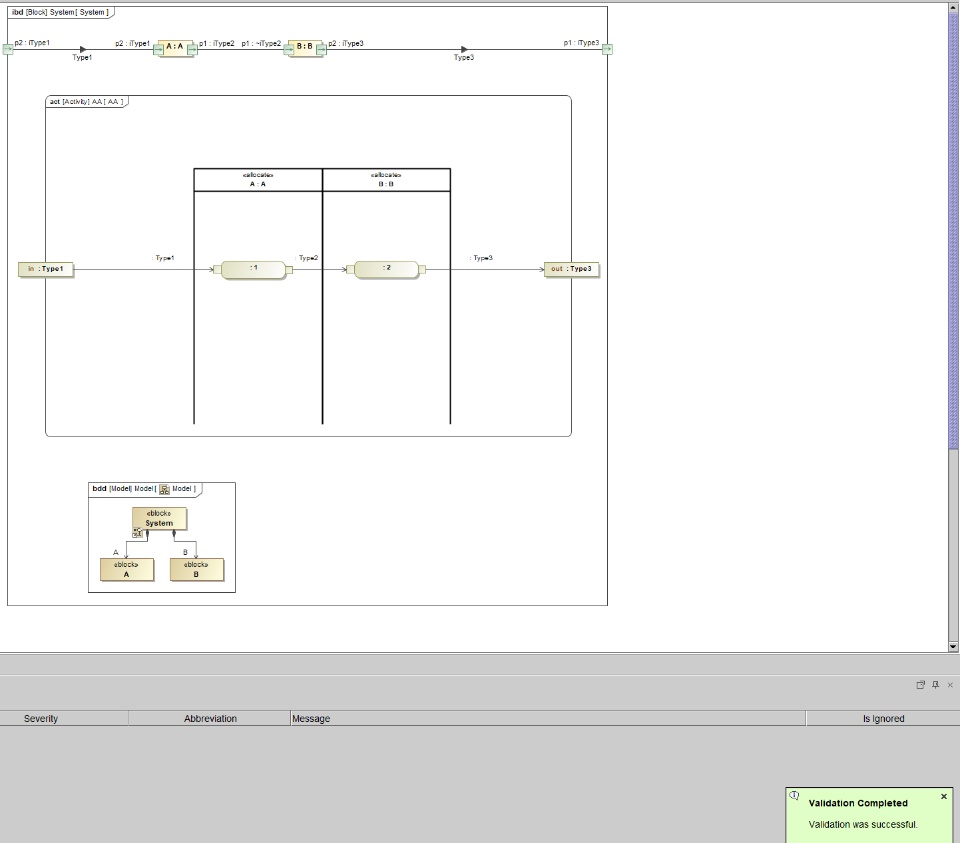The width and height of the screenshot is (960, 843).
Task: Select ': Type3' object flow label
Action: coord(481,258)
